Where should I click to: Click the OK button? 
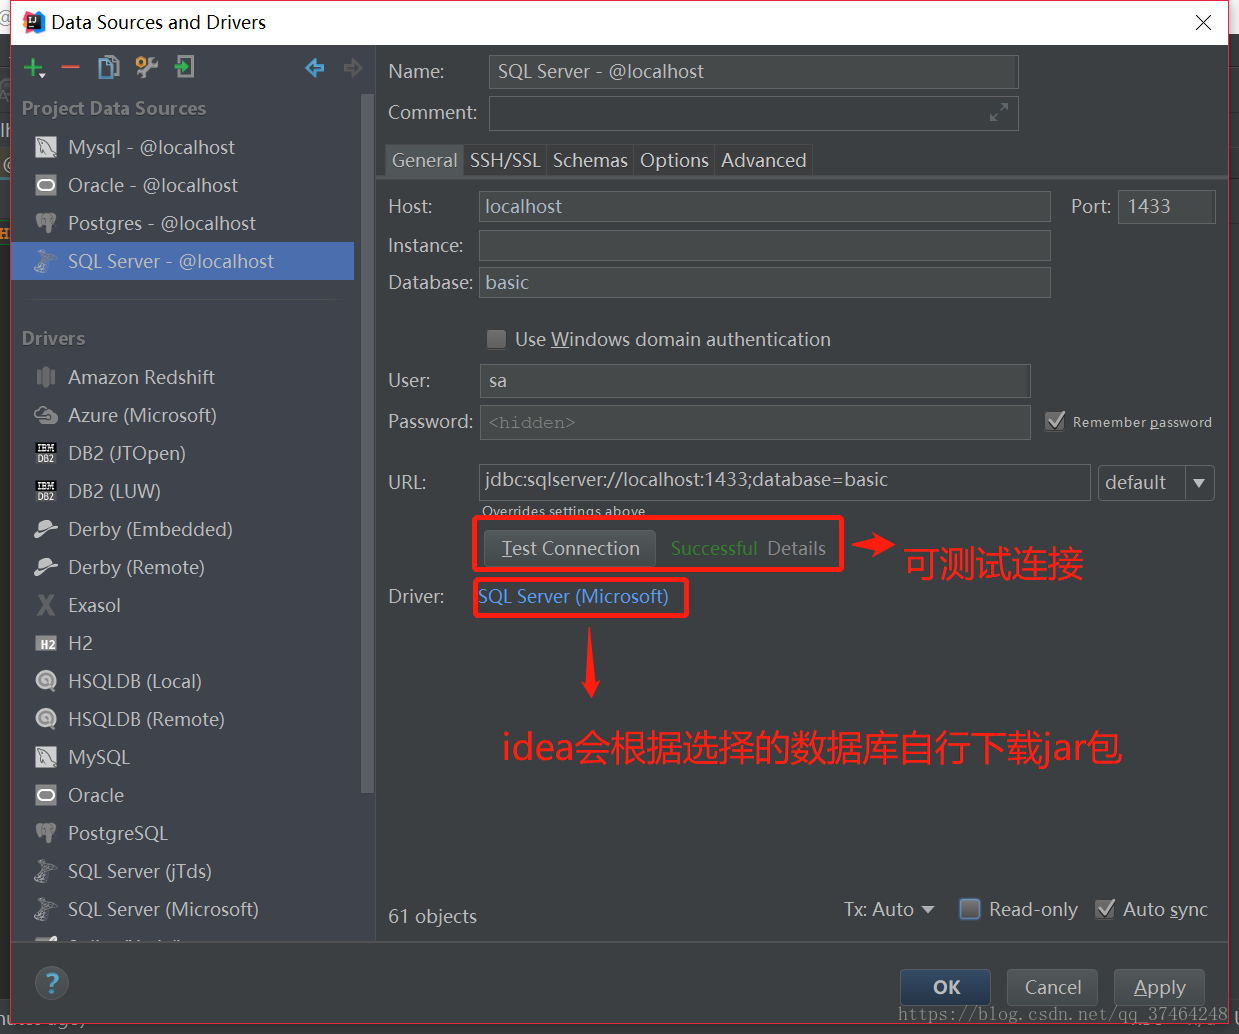946,987
